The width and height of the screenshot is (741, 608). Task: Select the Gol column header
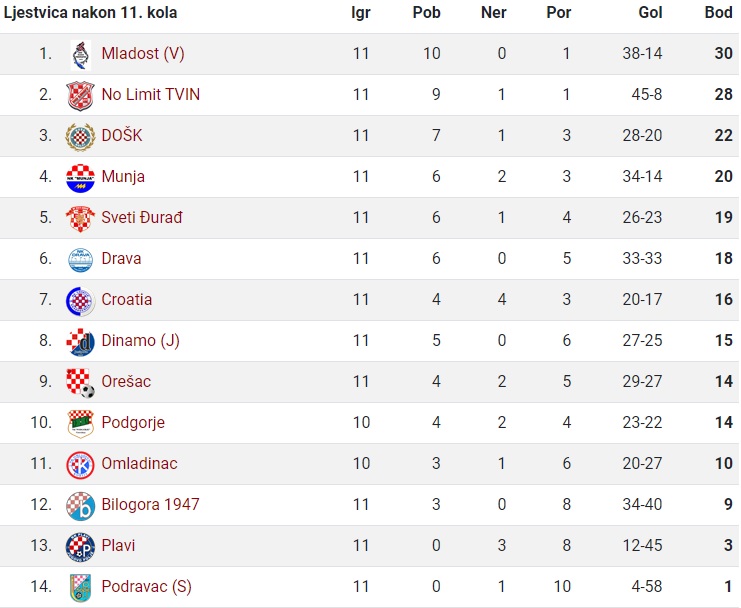point(650,12)
